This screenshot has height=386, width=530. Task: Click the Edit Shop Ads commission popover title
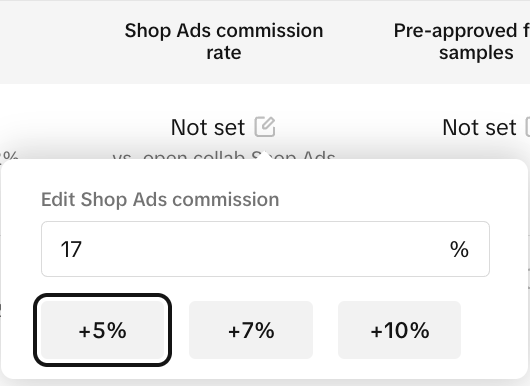(160, 199)
